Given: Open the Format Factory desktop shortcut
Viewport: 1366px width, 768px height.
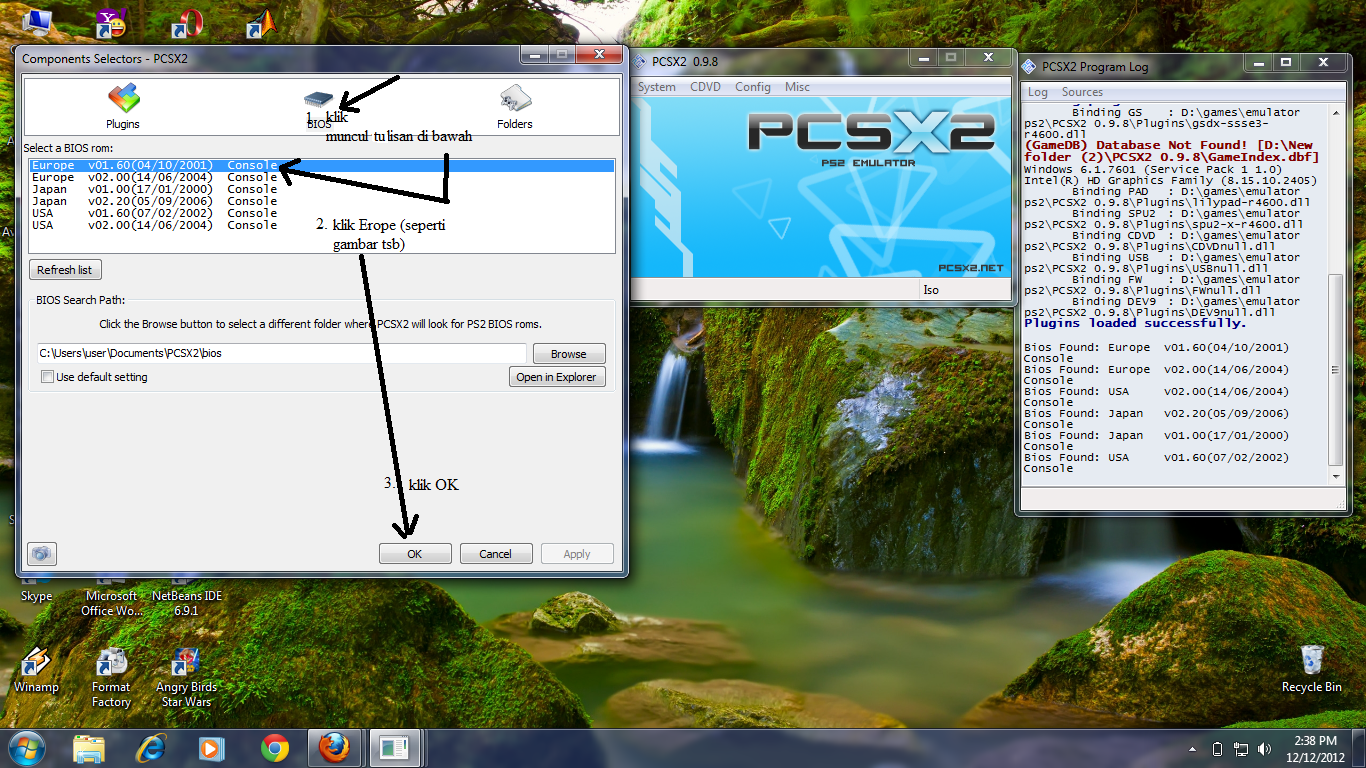Looking at the screenshot, I should click(x=111, y=677).
